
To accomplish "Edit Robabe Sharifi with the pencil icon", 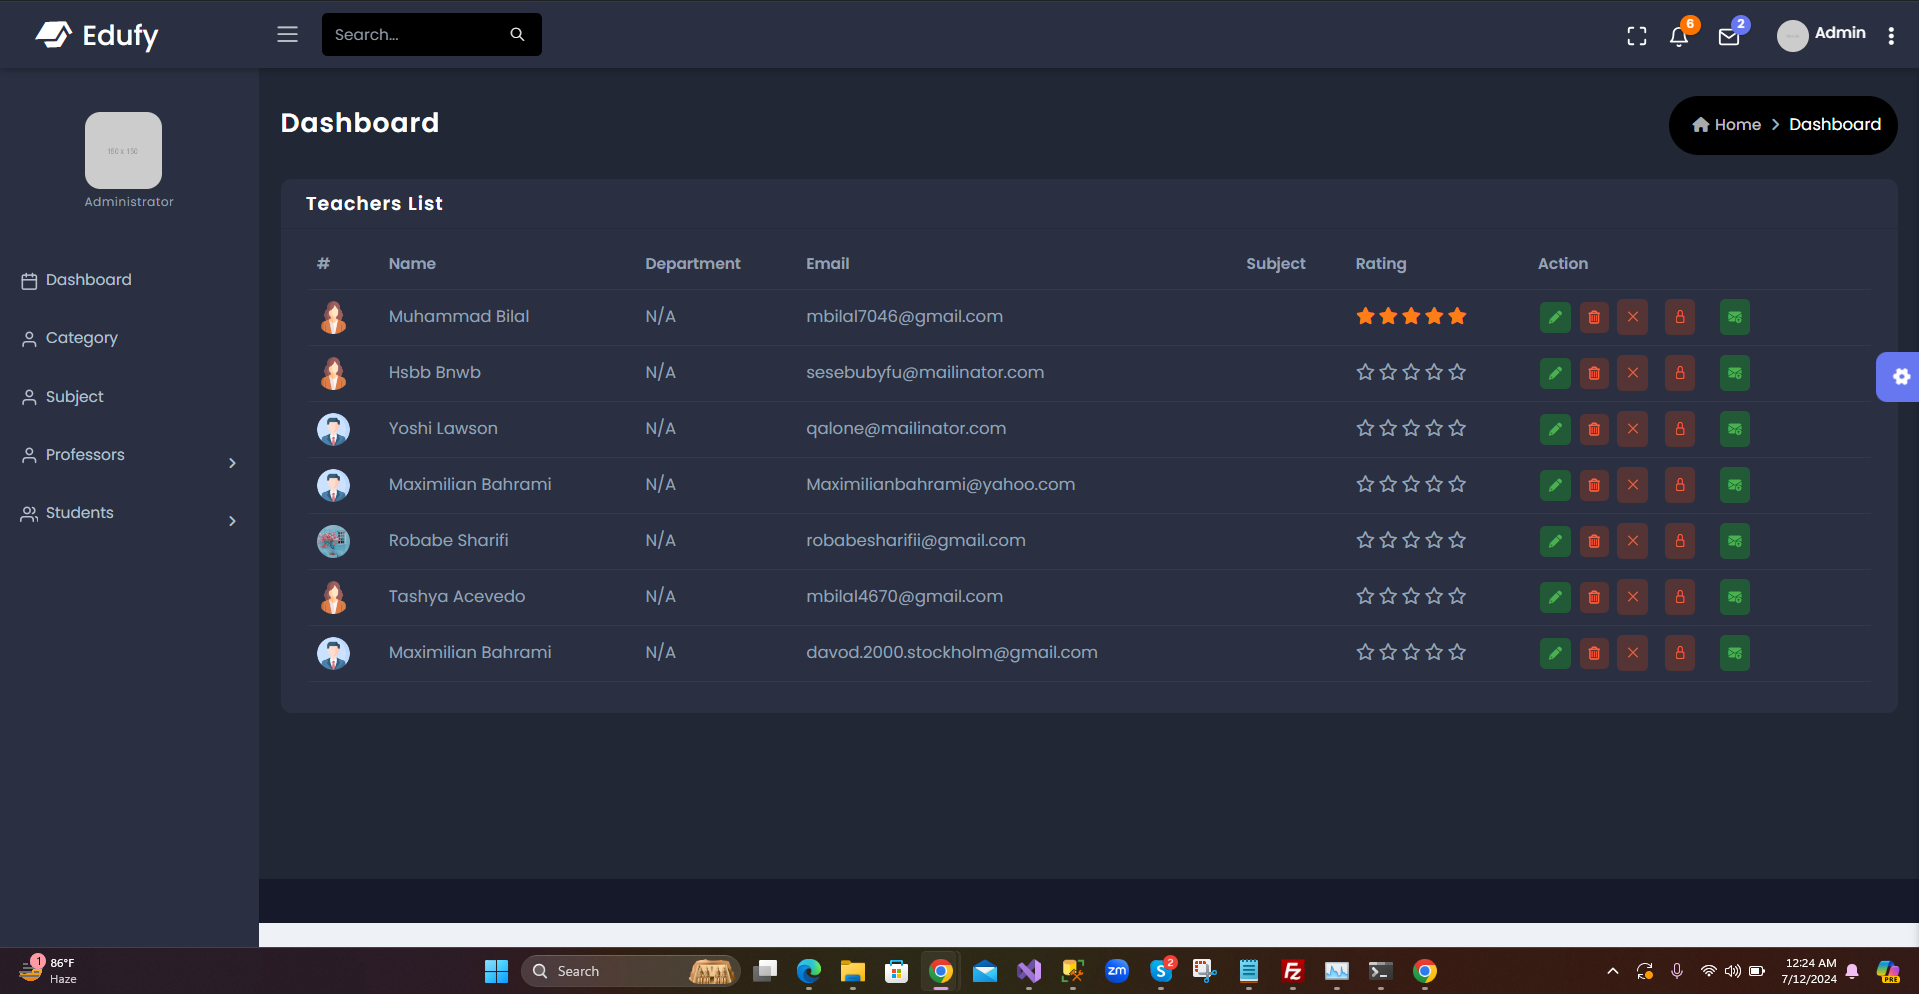I will (x=1555, y=541).
